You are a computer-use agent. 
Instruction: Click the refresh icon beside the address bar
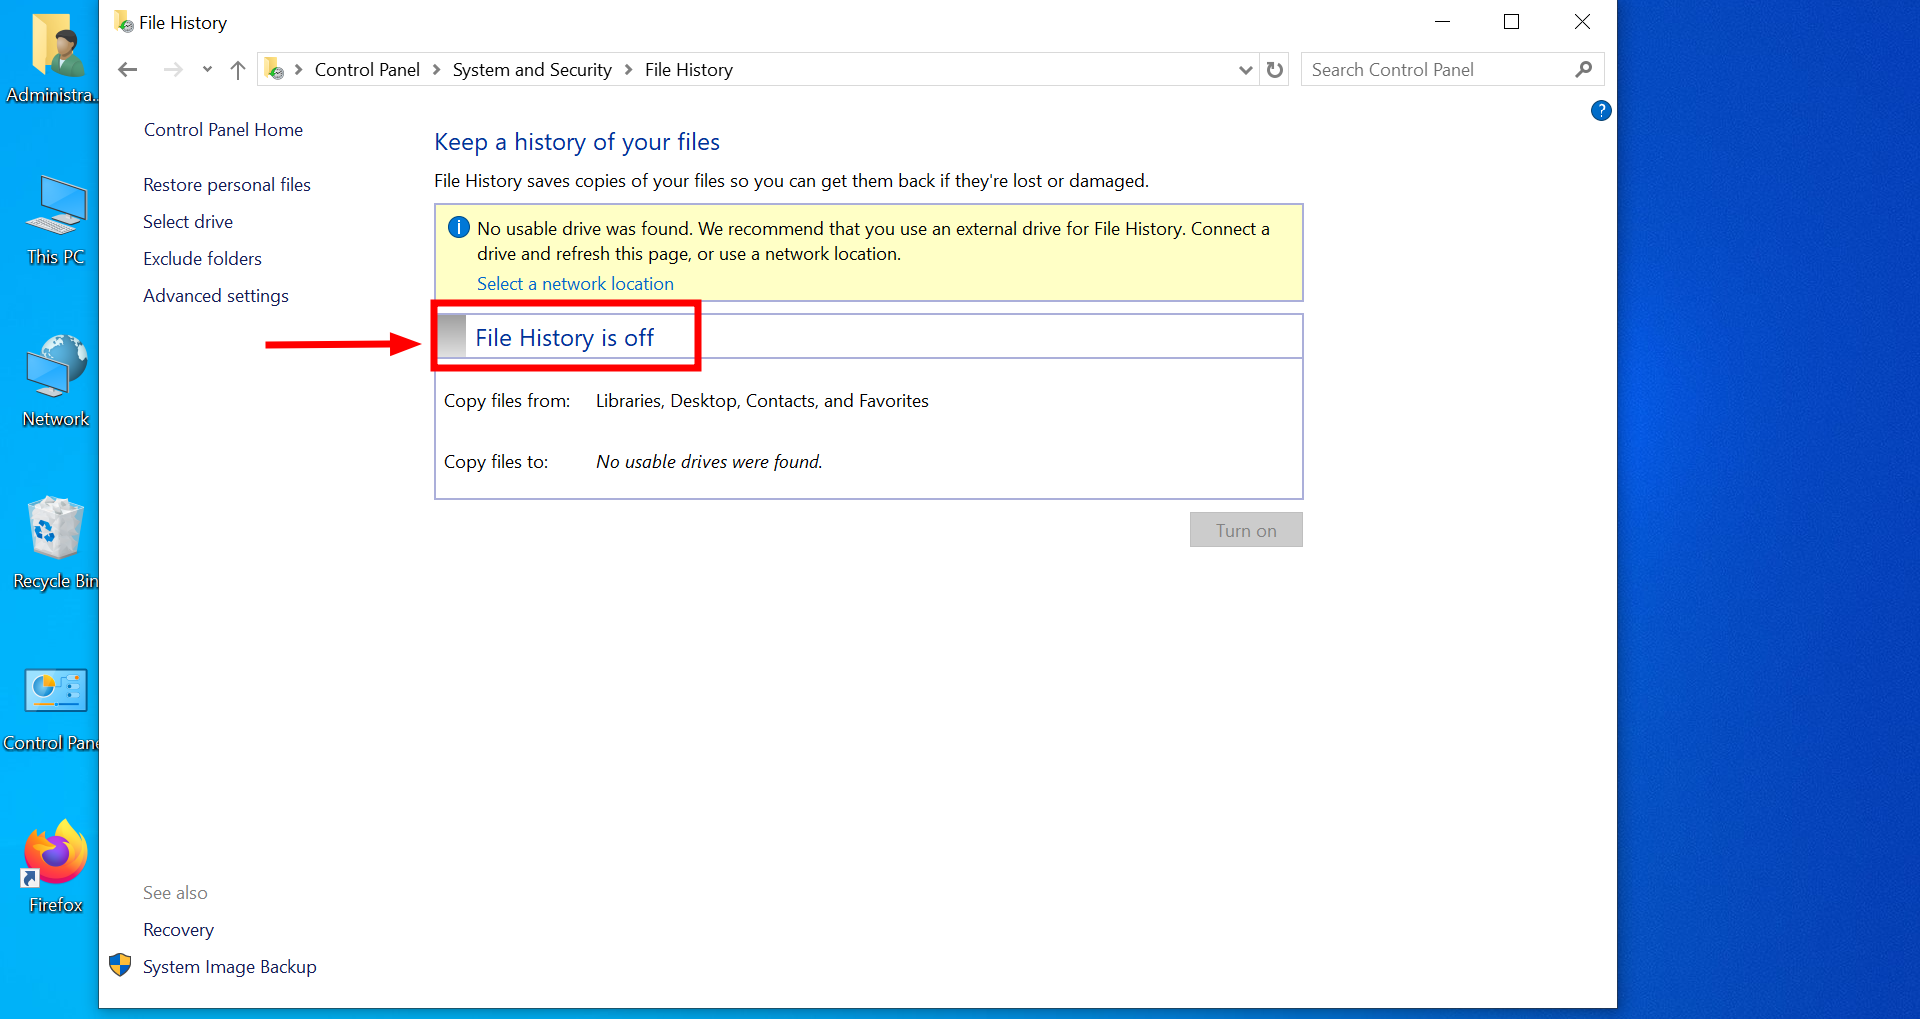pyautogui.click(x=1274, y=69)
